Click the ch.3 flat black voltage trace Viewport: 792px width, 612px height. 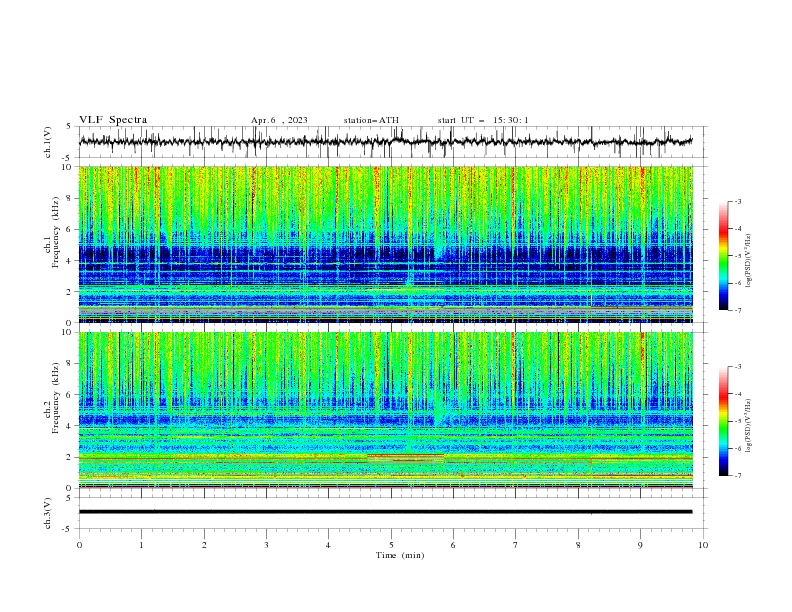385,512
